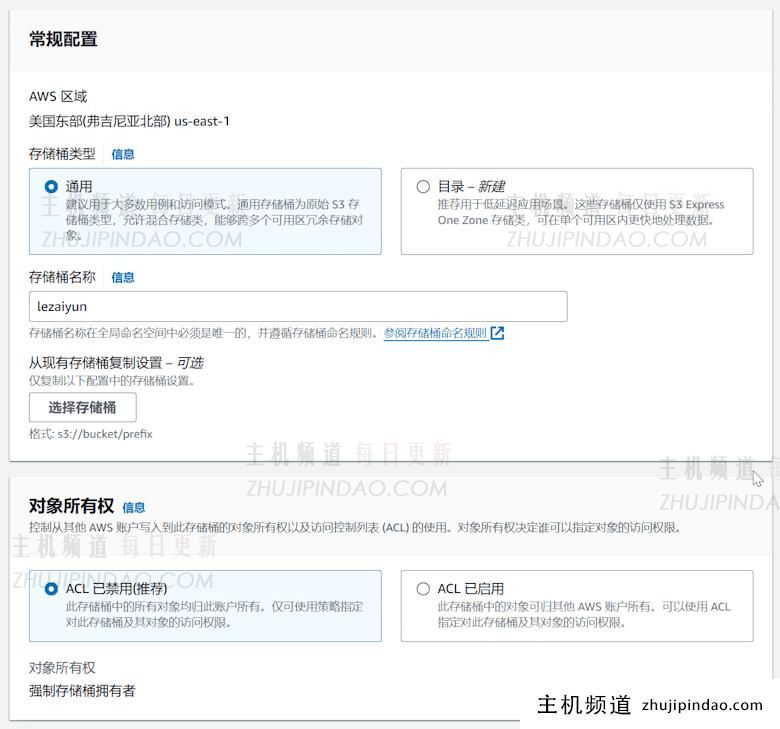
Task: Select the 目录 – 新建 bucket type radio button
Action: point(423,187)
